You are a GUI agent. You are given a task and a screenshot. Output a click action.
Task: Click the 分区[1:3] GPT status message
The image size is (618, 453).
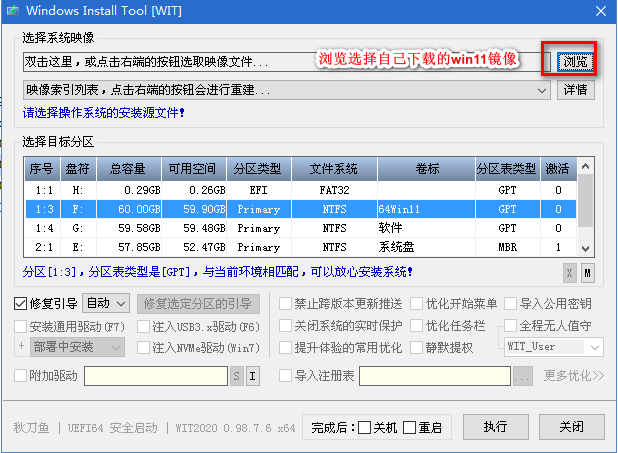click(218, 272)
